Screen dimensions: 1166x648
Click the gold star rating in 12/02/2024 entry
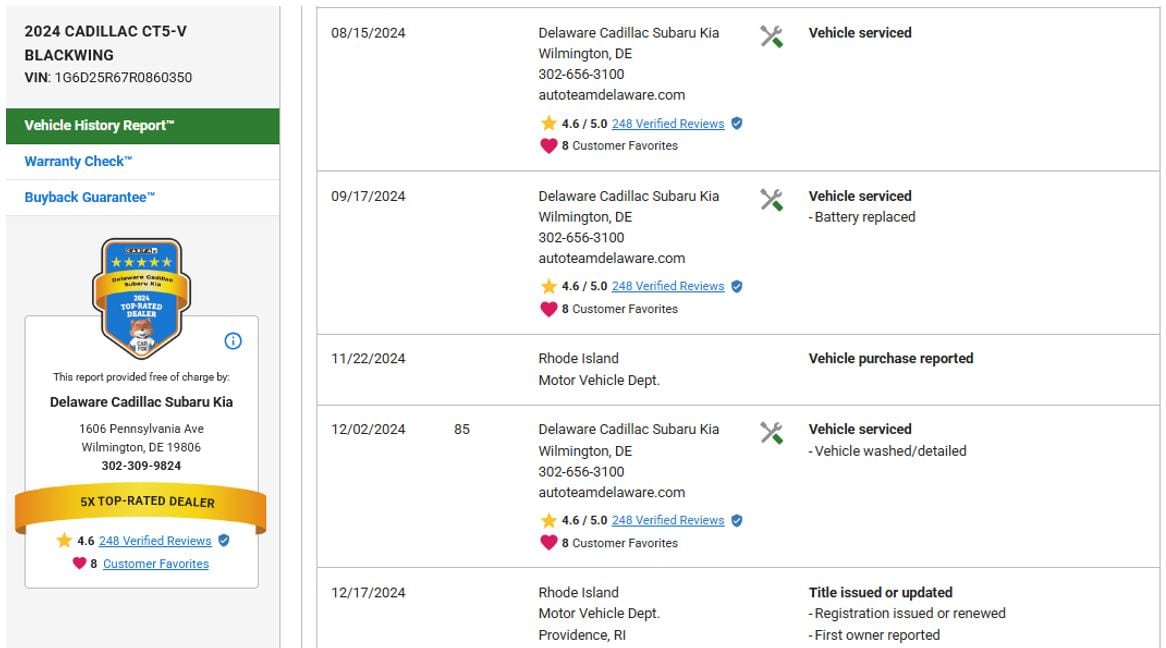point(548,520)
